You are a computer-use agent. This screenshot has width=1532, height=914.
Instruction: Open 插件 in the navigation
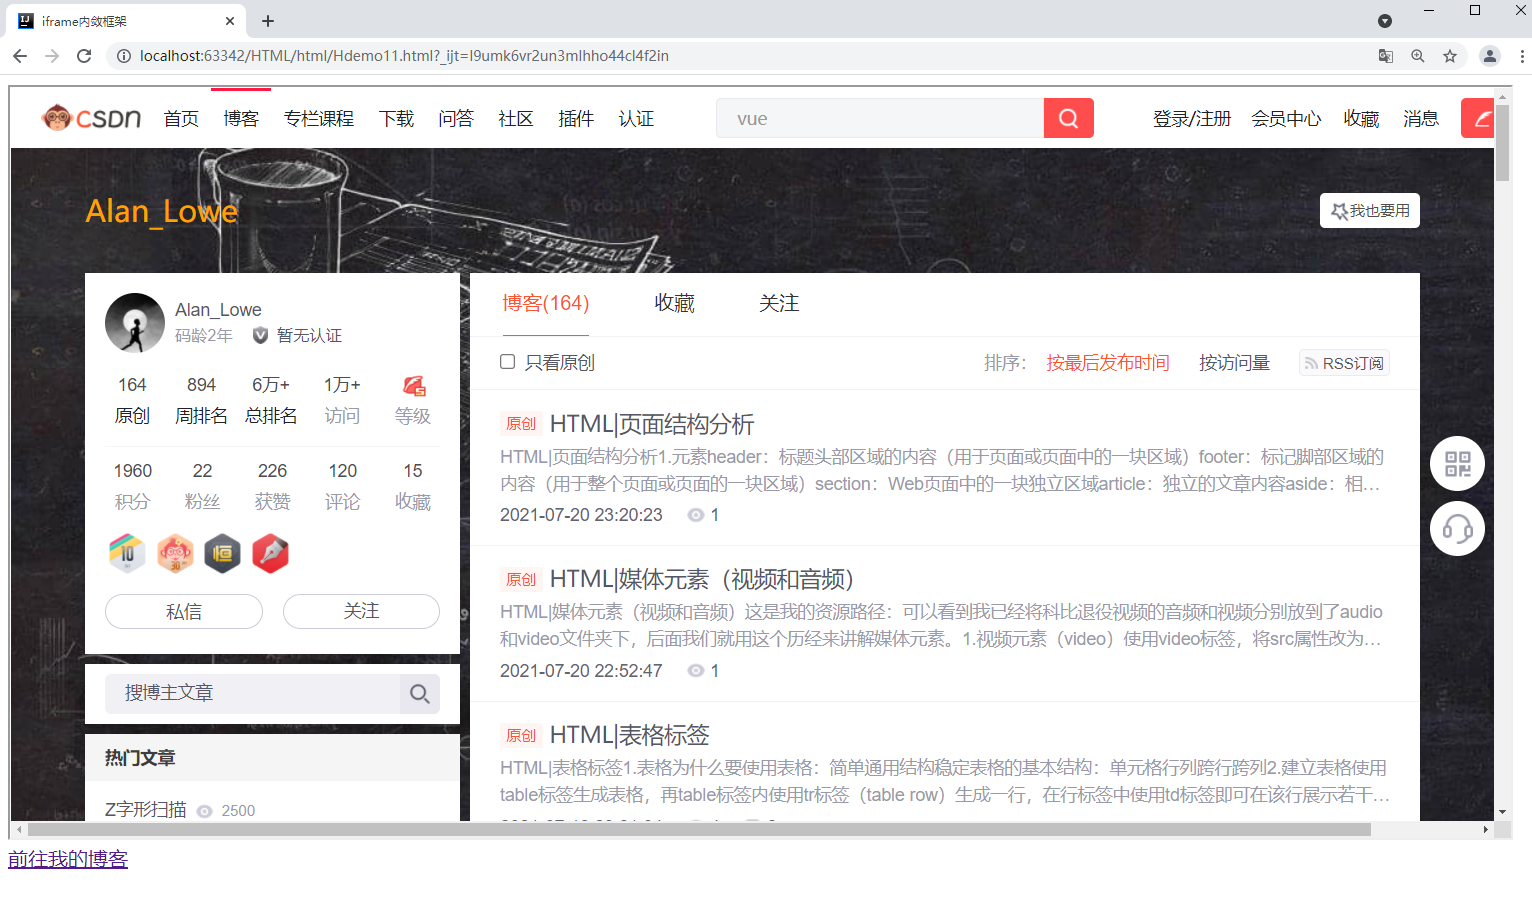coord(576,119)
